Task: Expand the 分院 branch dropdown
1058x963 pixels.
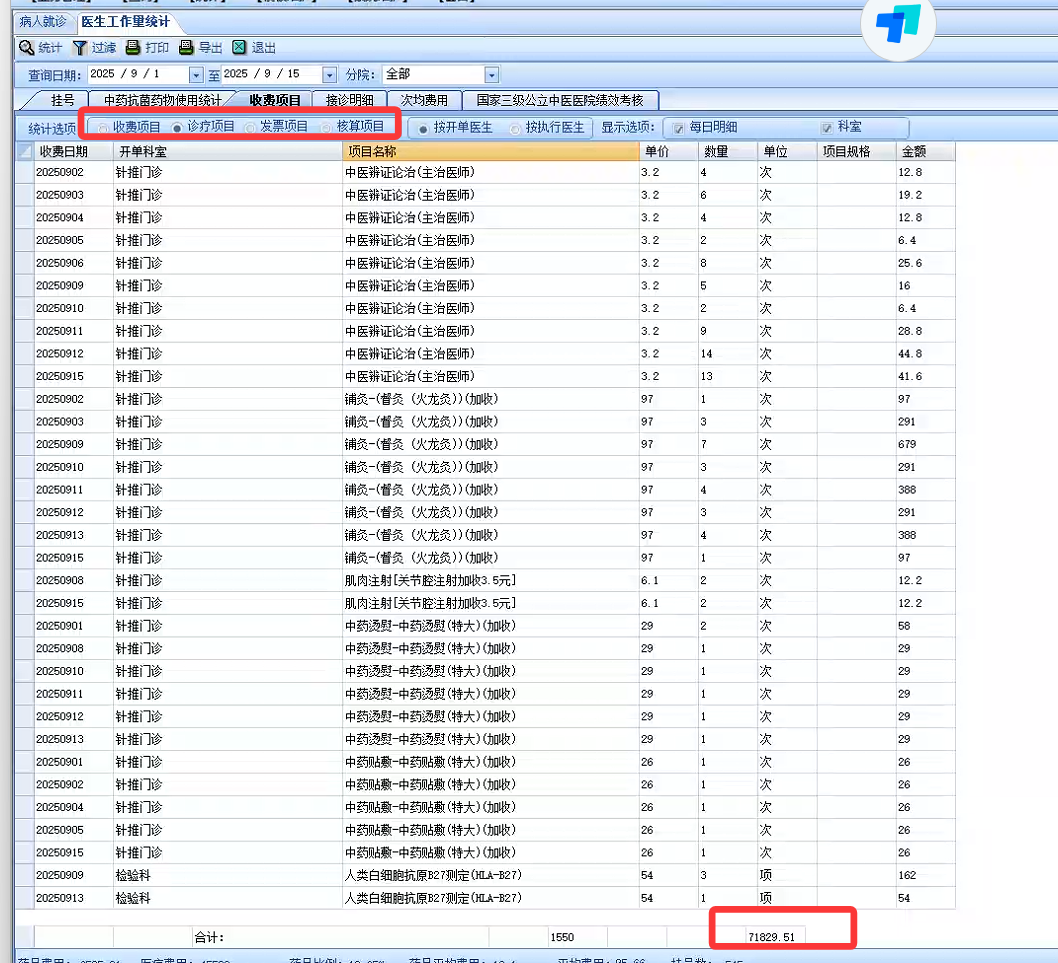Action: coord(491,75)
